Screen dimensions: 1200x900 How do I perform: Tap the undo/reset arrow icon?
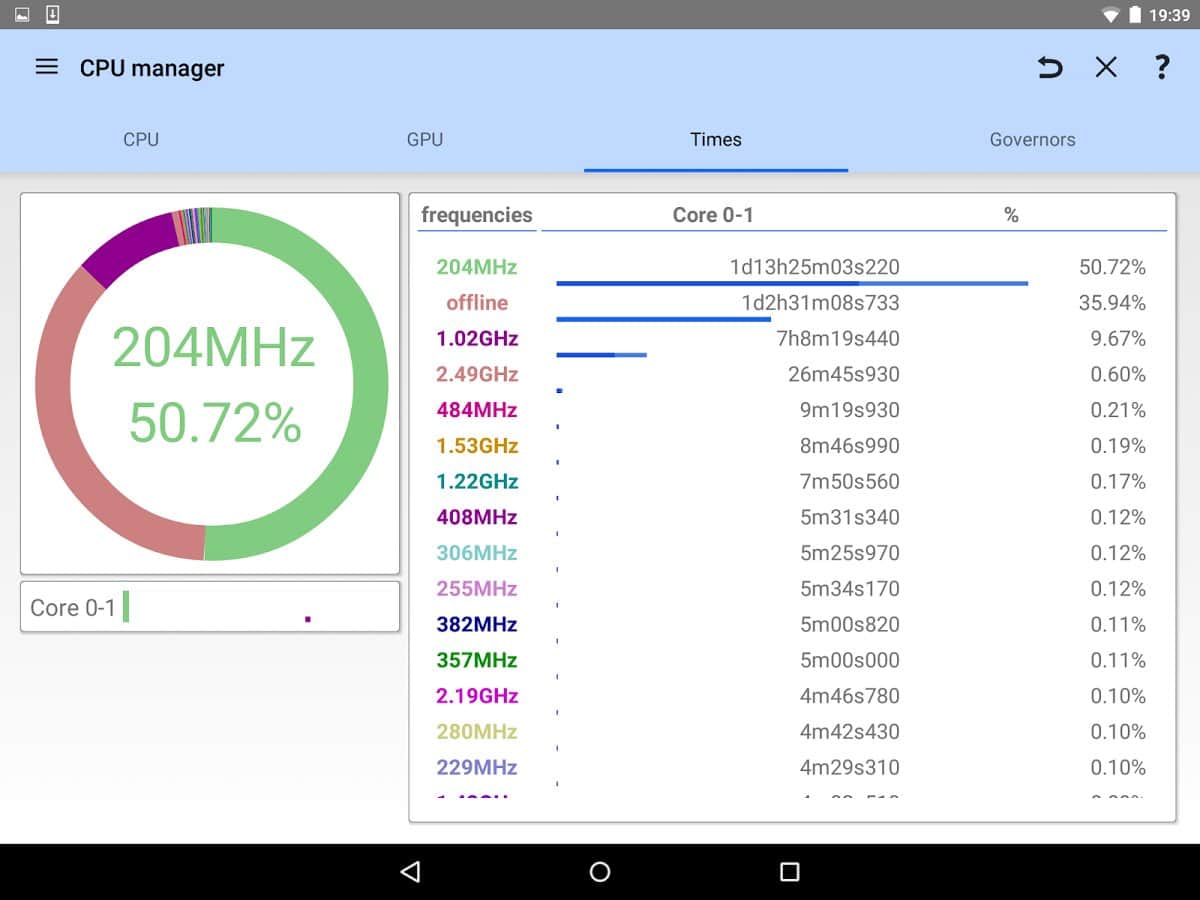pos(1049,67)
